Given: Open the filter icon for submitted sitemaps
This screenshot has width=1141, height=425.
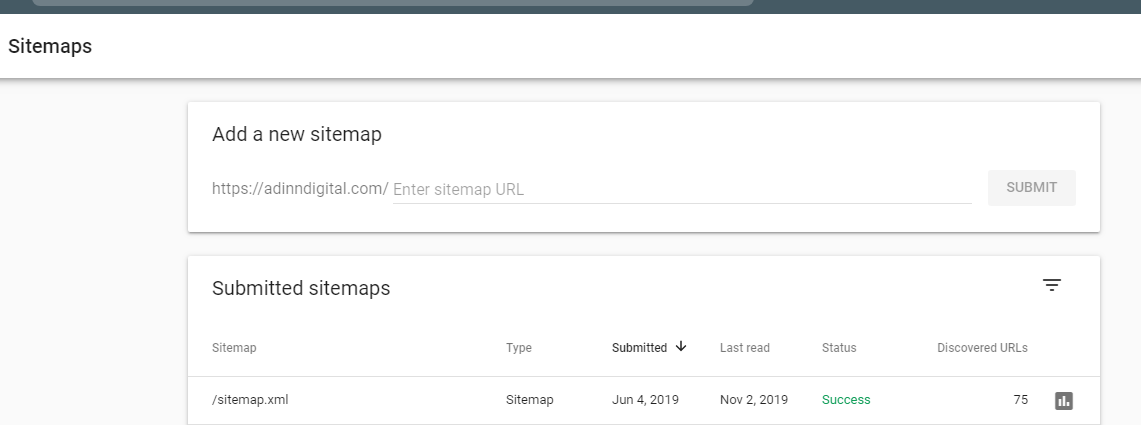Looking at the screenshot, I should point(1052,286).
